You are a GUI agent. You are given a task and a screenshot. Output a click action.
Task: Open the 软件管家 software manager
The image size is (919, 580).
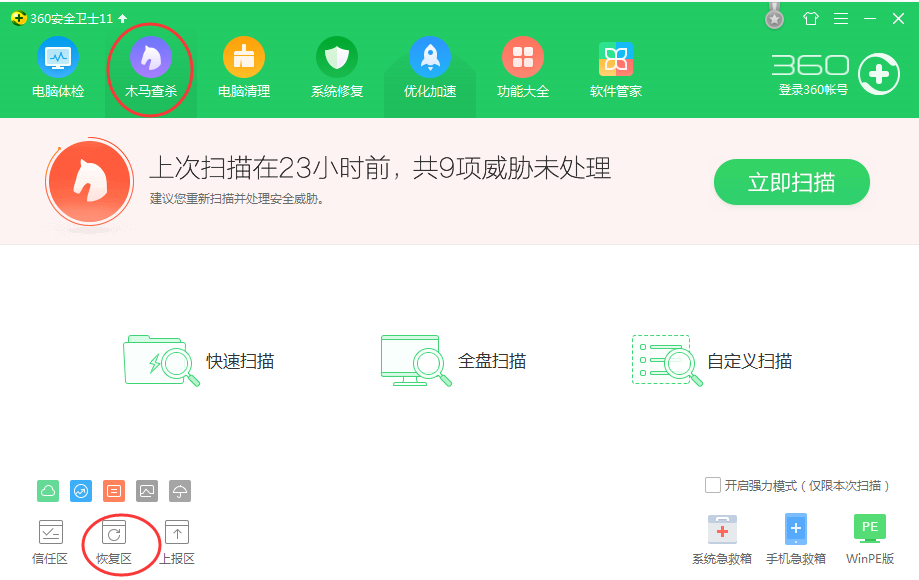tap(614, 67)
